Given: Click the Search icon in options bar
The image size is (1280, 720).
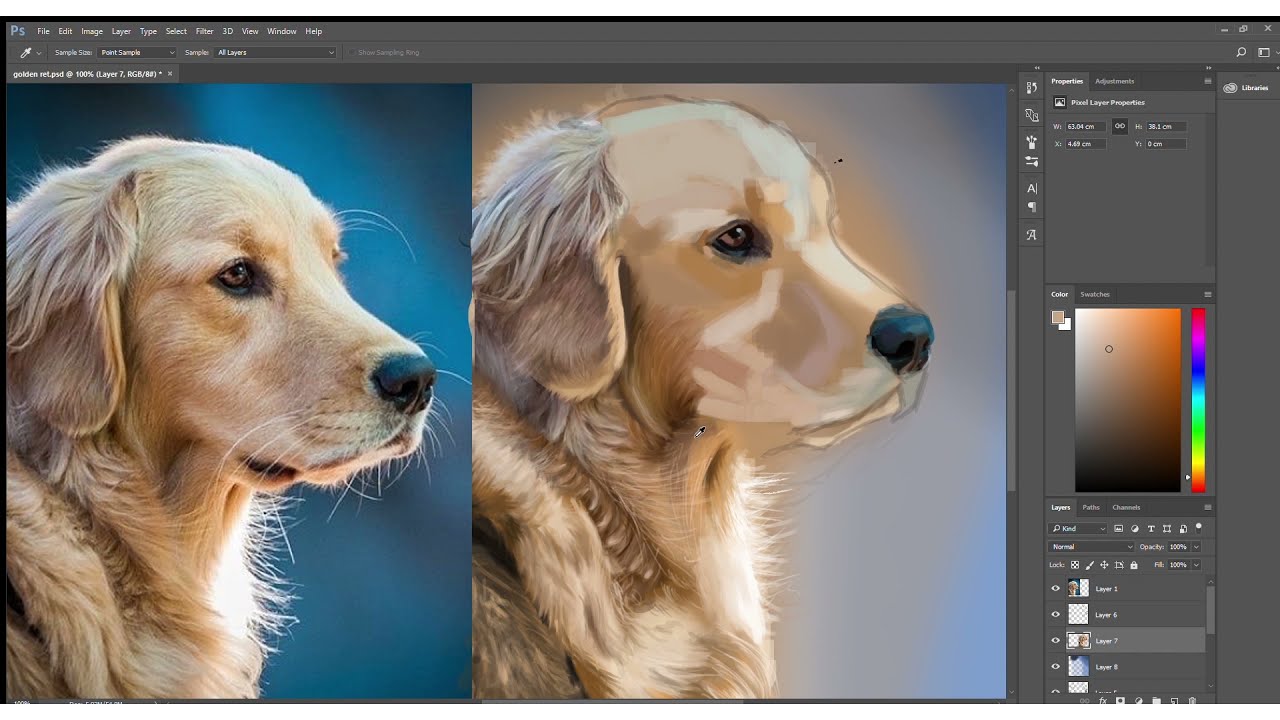Looking at the screenshot, I should [1241, 52].
